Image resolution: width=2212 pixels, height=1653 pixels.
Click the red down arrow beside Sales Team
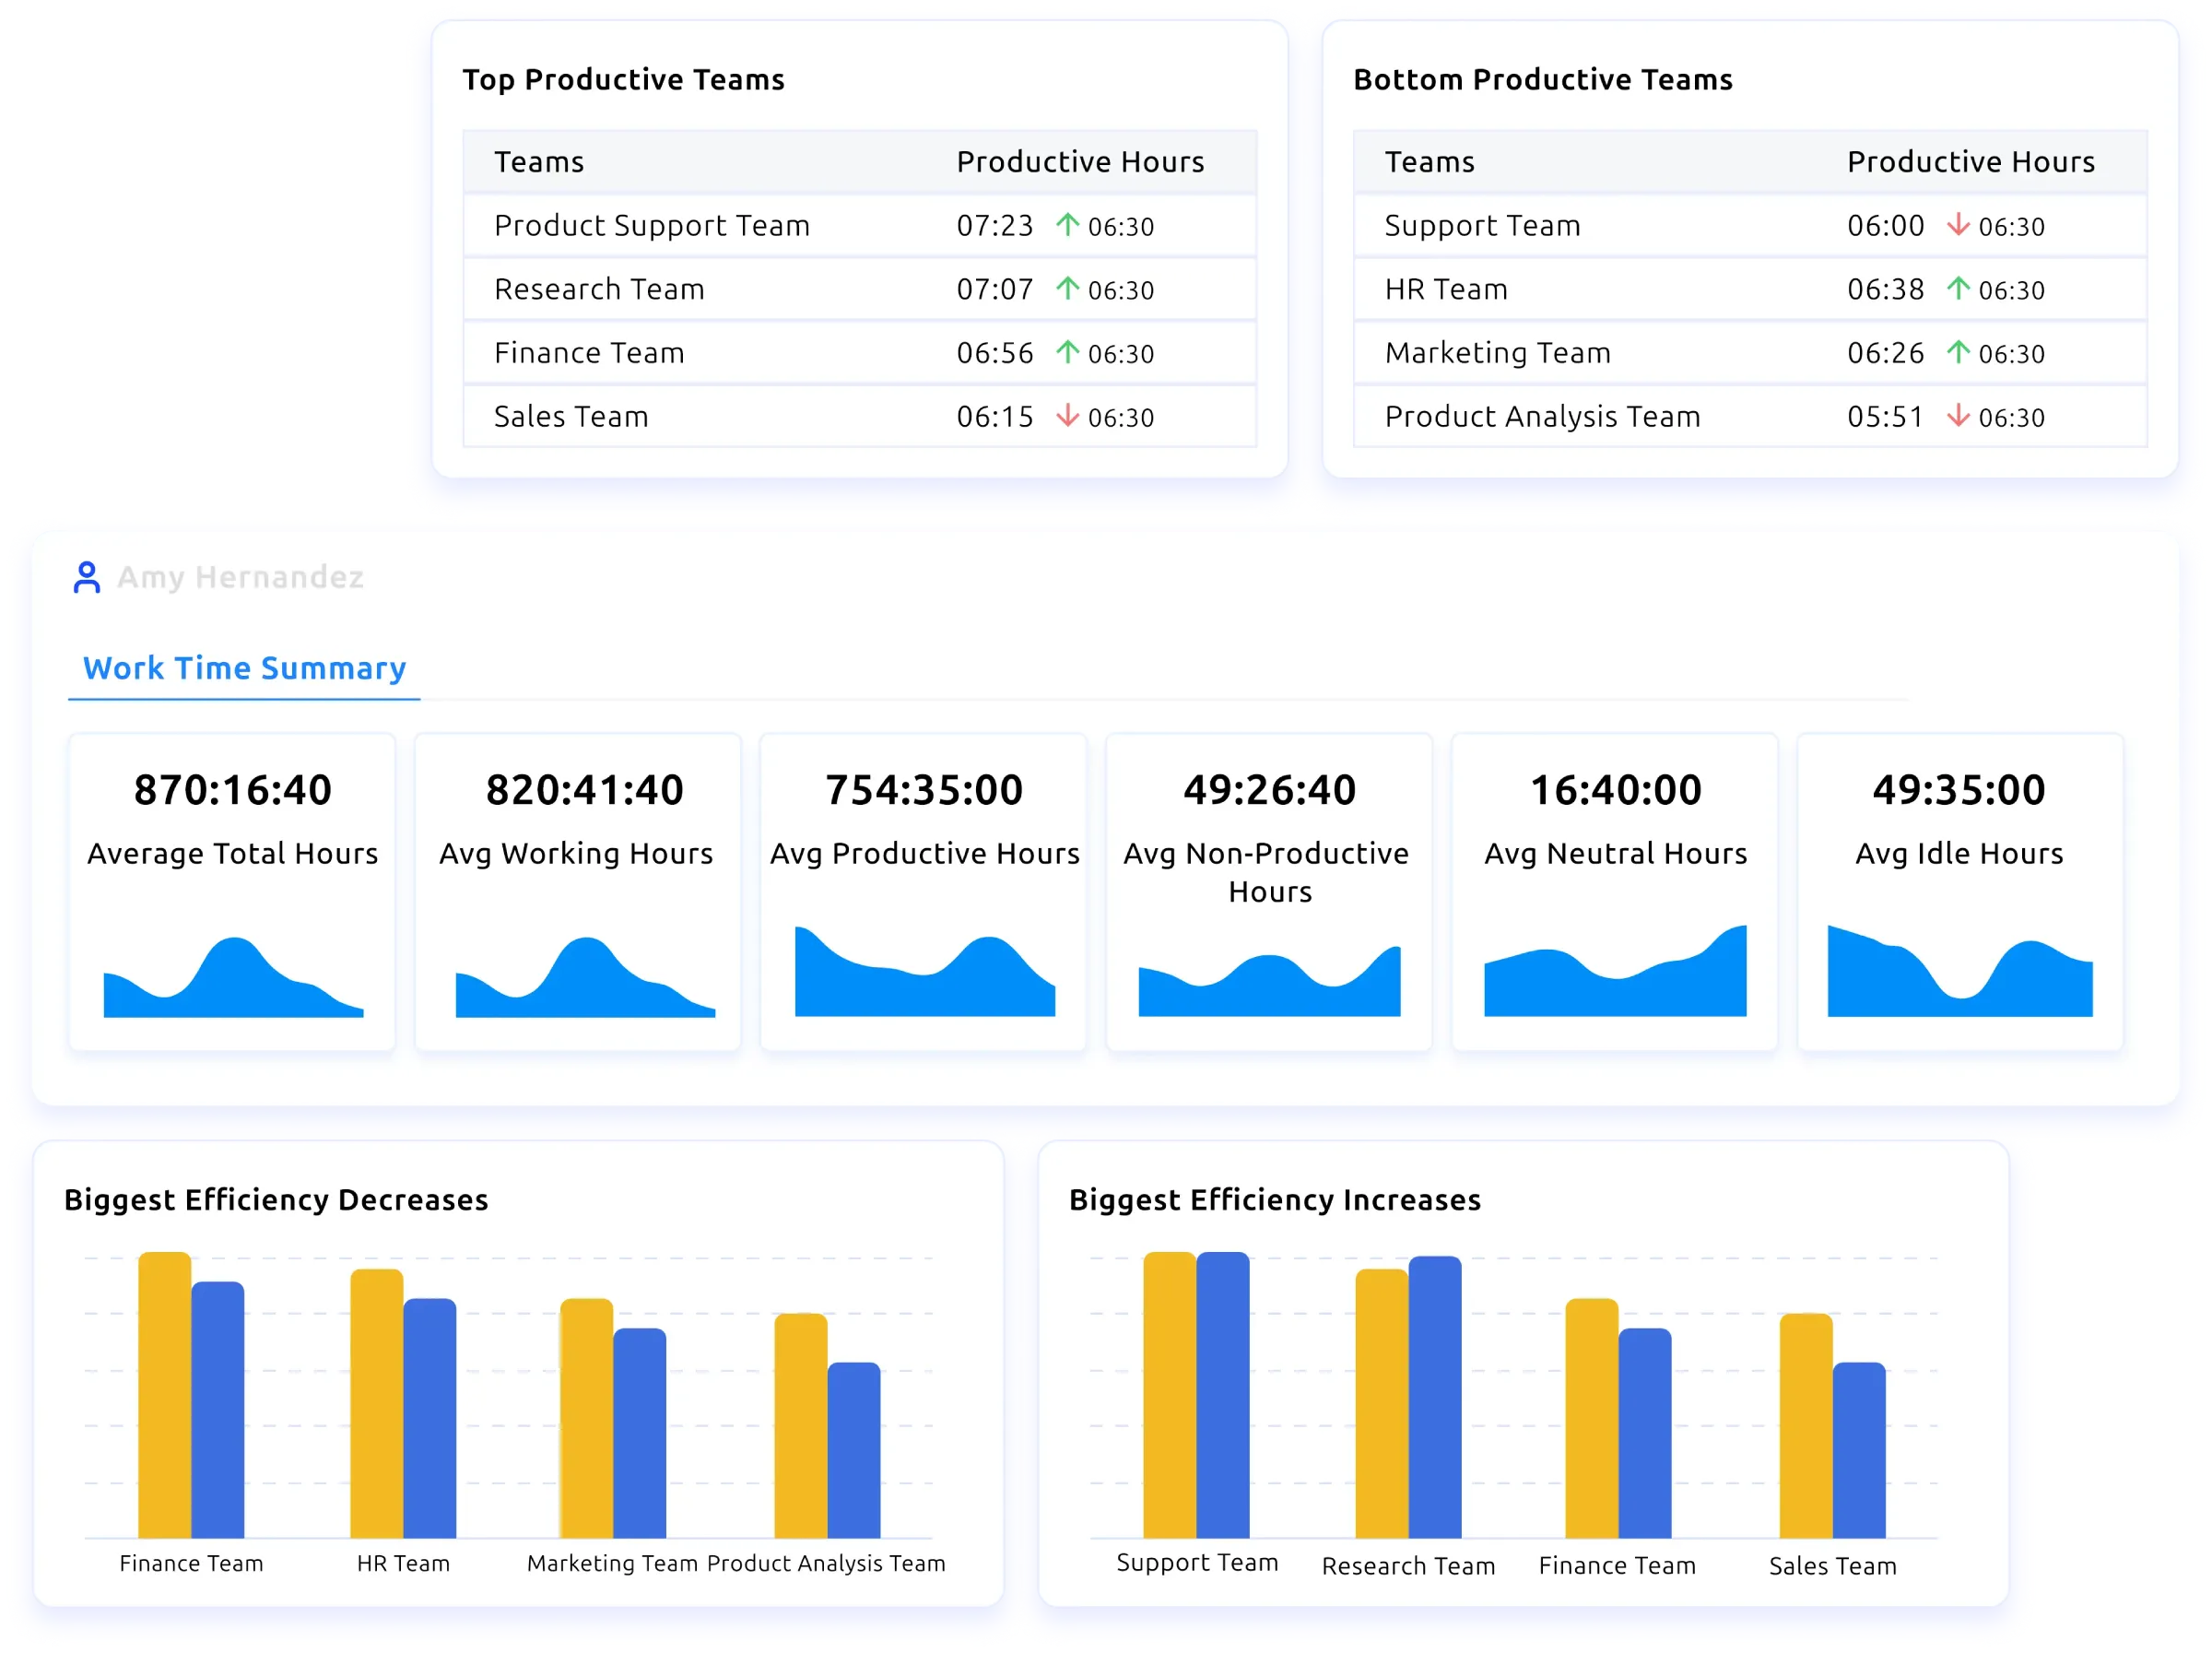tap(1068, 417)
